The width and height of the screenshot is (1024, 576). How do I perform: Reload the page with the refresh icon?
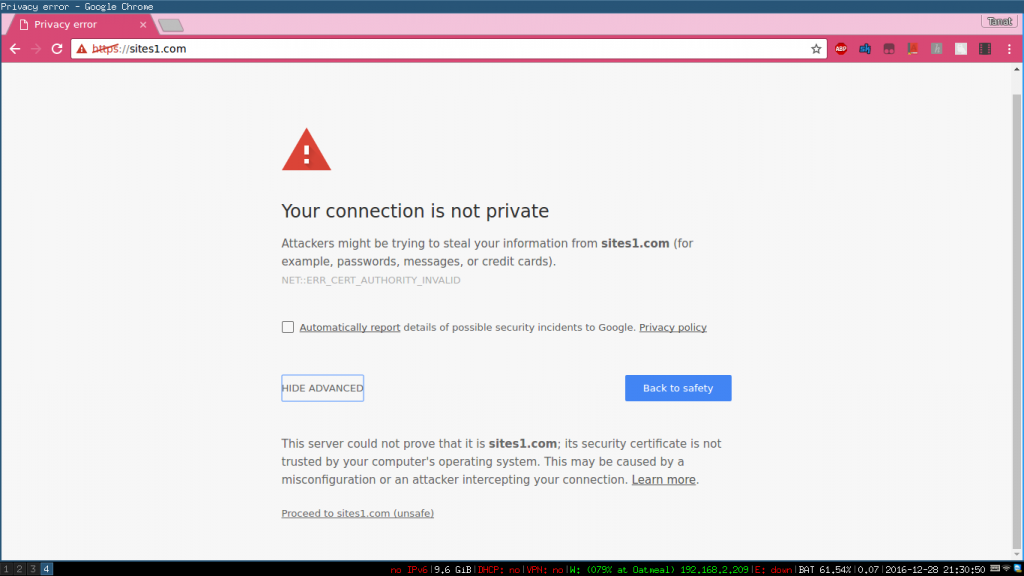click(57, 49)
